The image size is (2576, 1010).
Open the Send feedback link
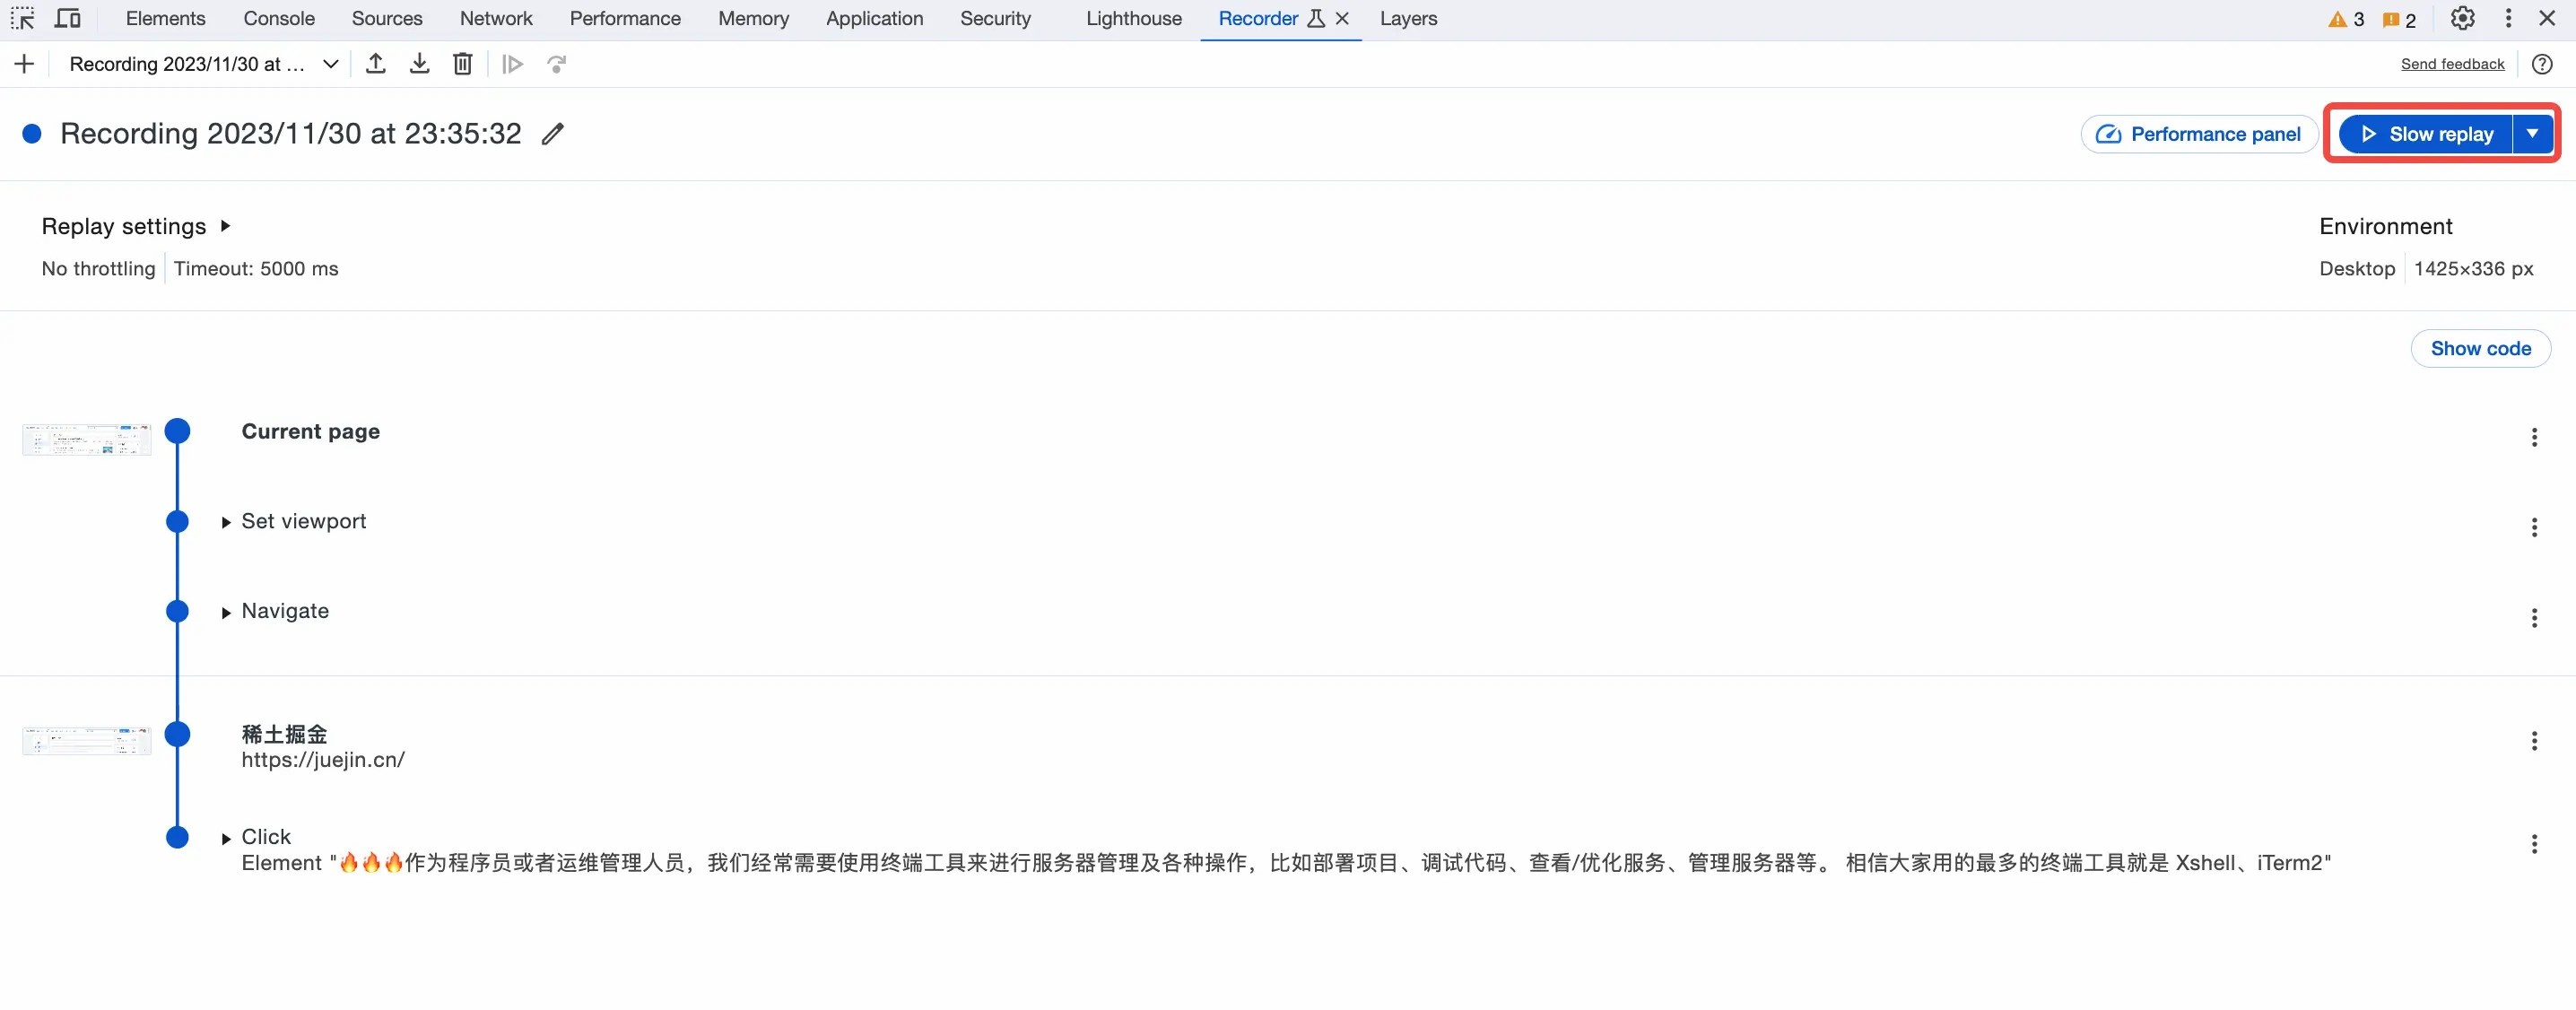point(2452,64)
